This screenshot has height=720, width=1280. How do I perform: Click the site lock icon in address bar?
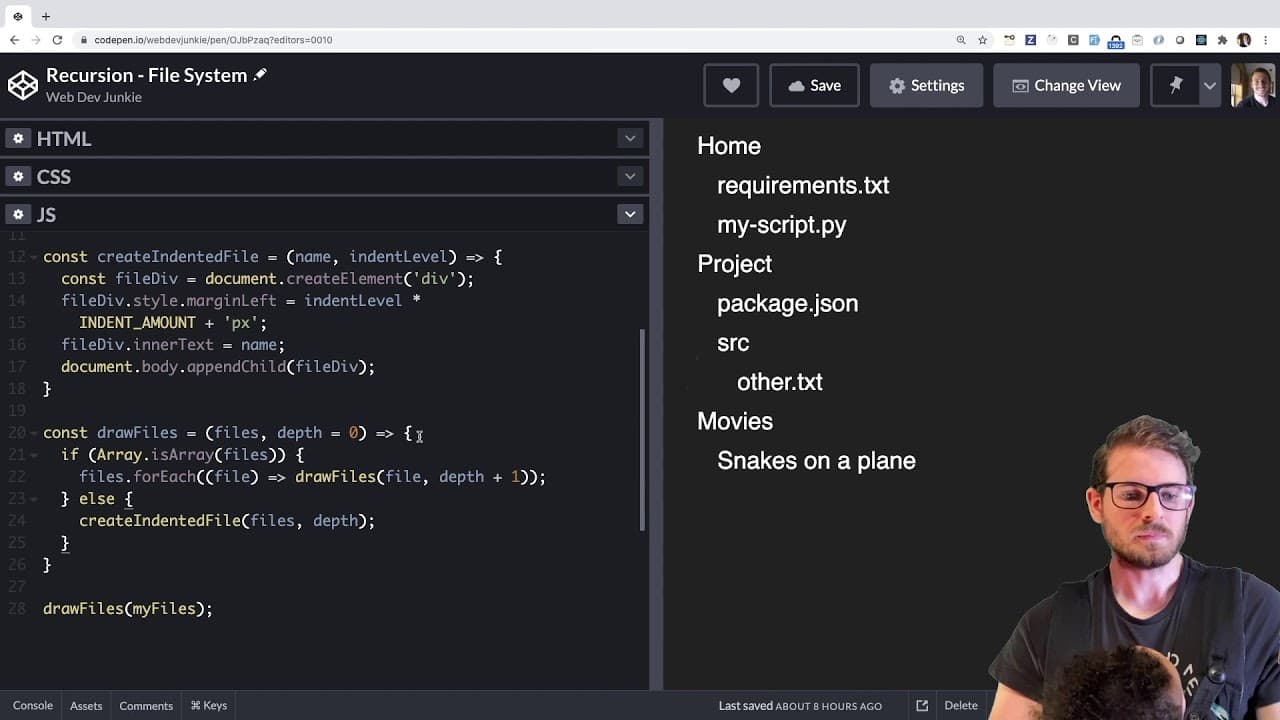pos(84,40)
